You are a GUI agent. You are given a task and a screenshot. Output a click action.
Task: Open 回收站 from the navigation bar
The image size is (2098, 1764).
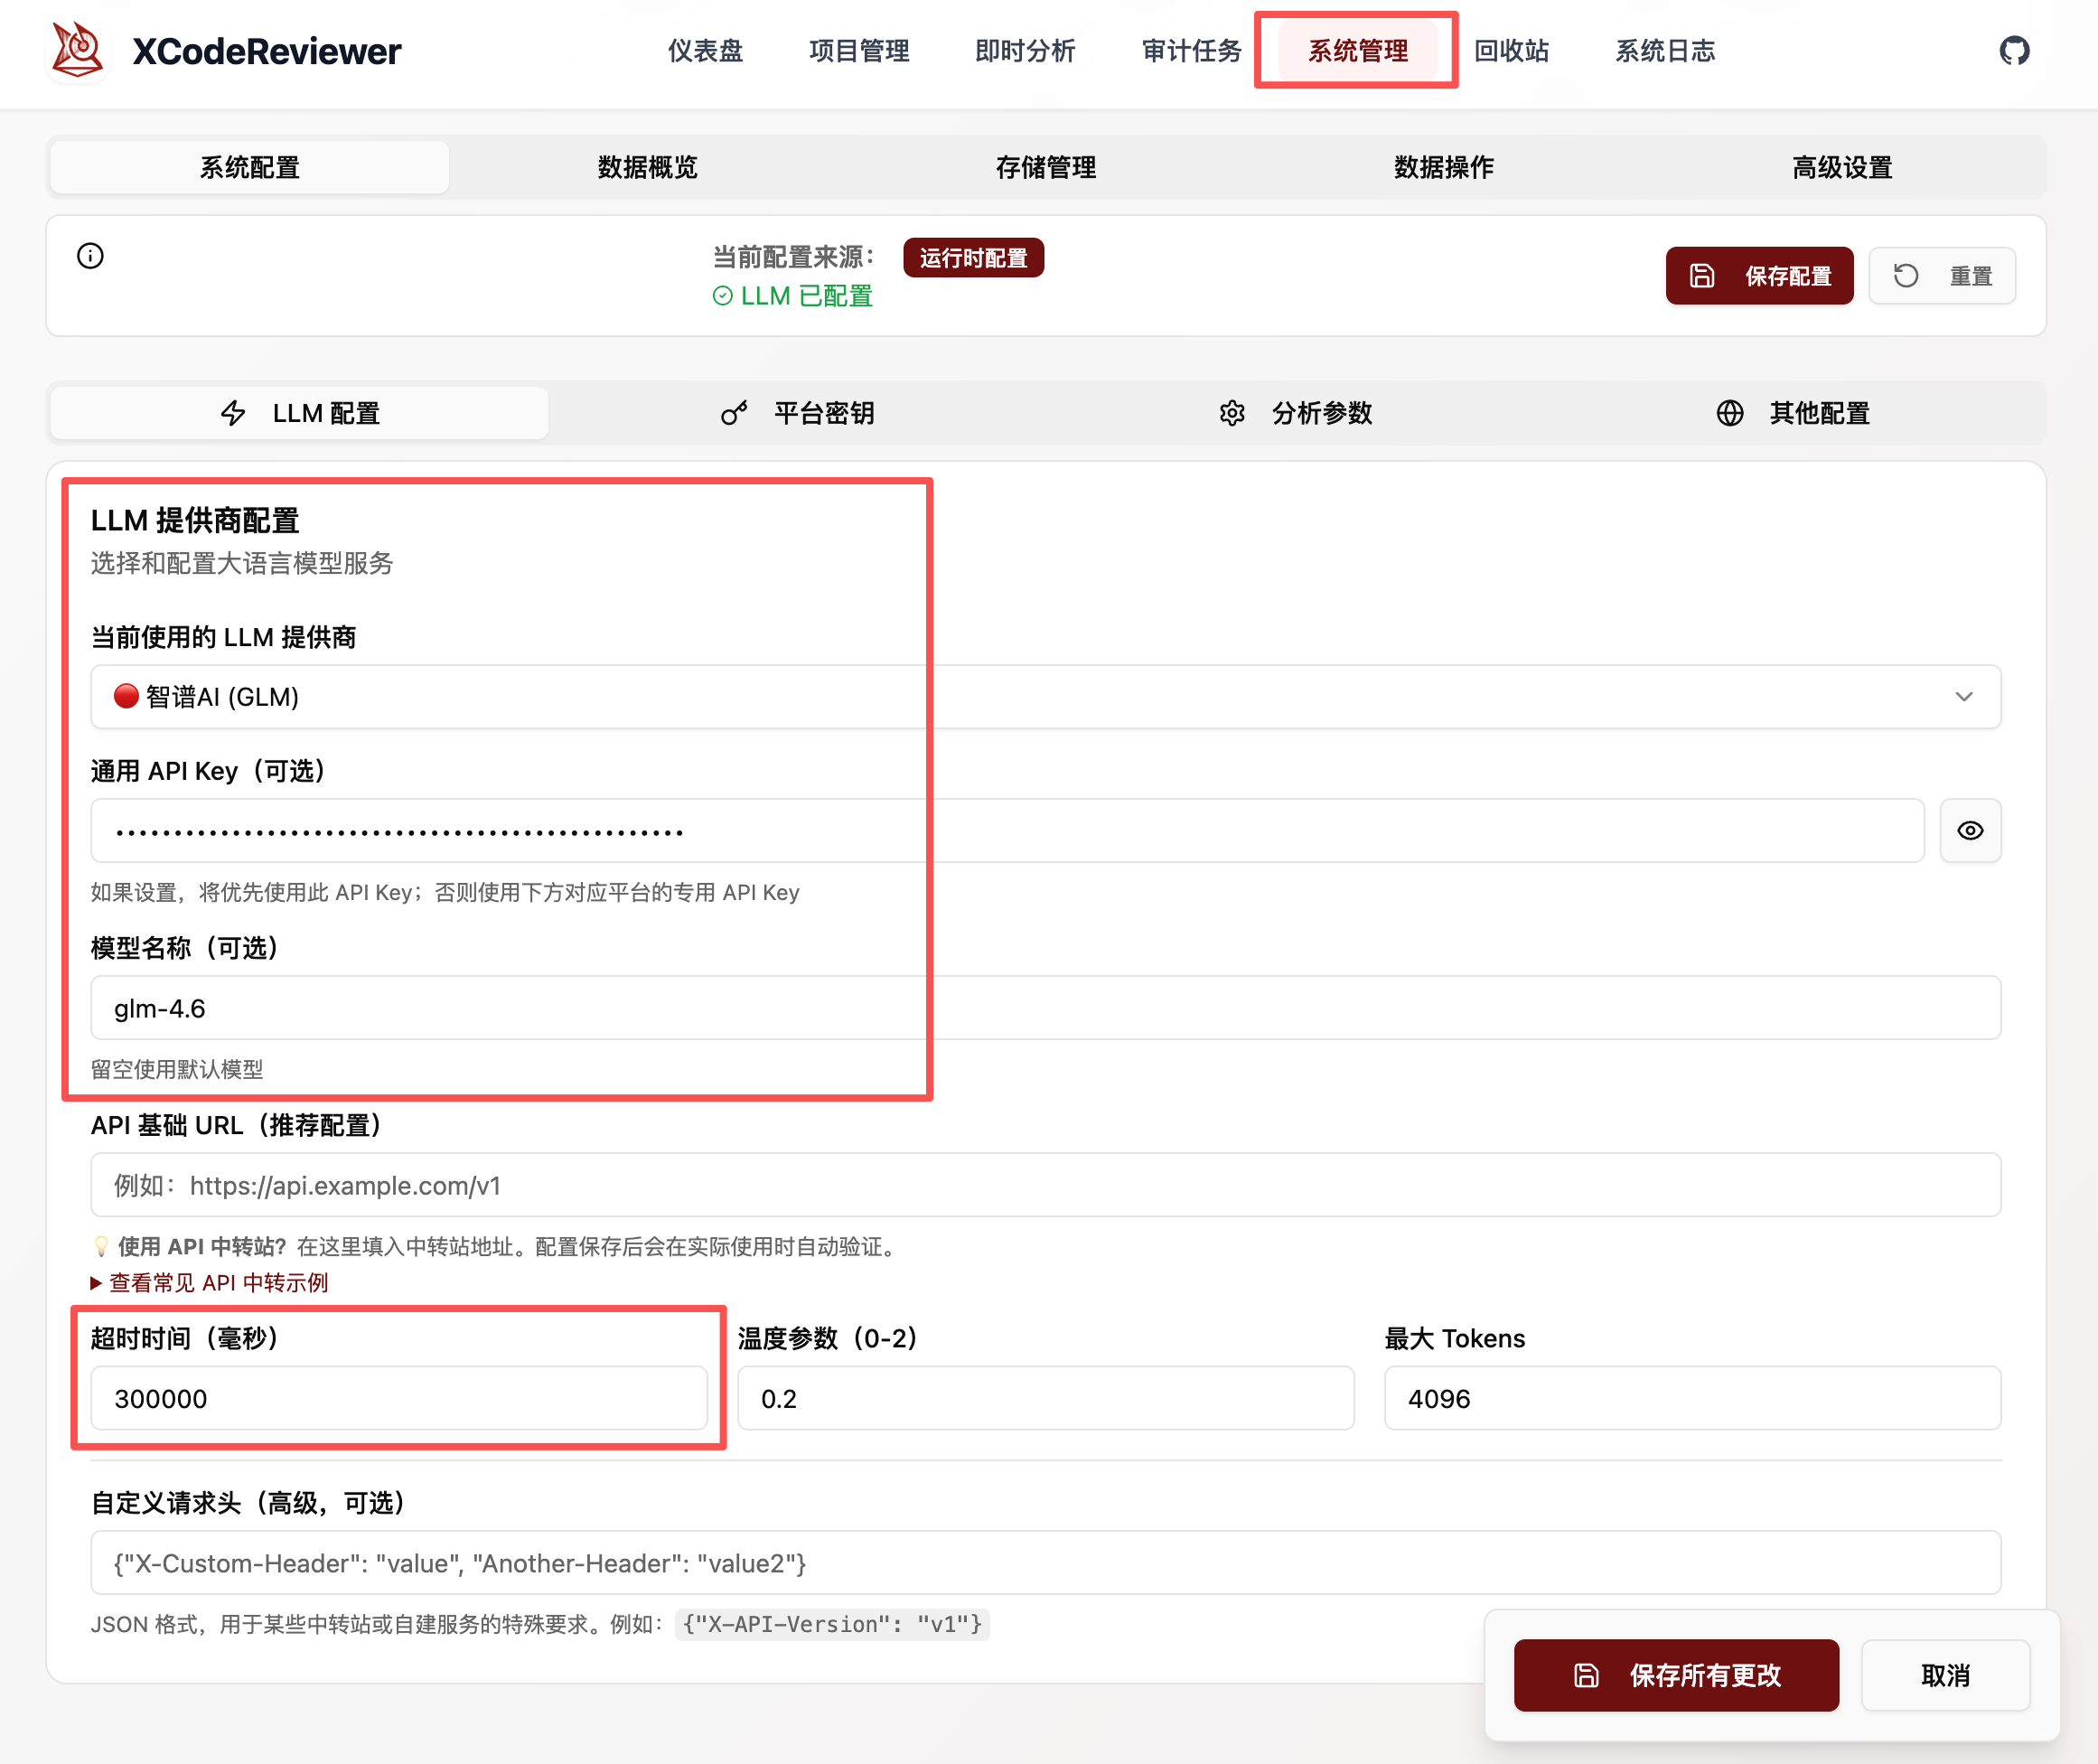pos(1511,51)
